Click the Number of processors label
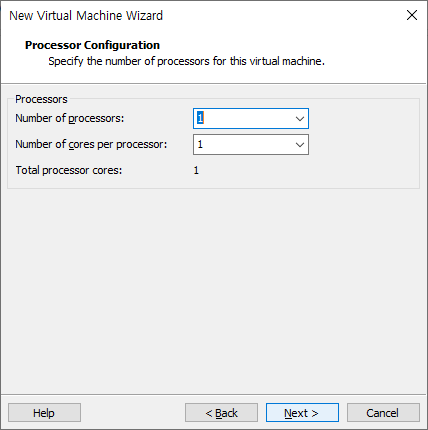Viewport: 428px width, 430px height. click(69, 118)
